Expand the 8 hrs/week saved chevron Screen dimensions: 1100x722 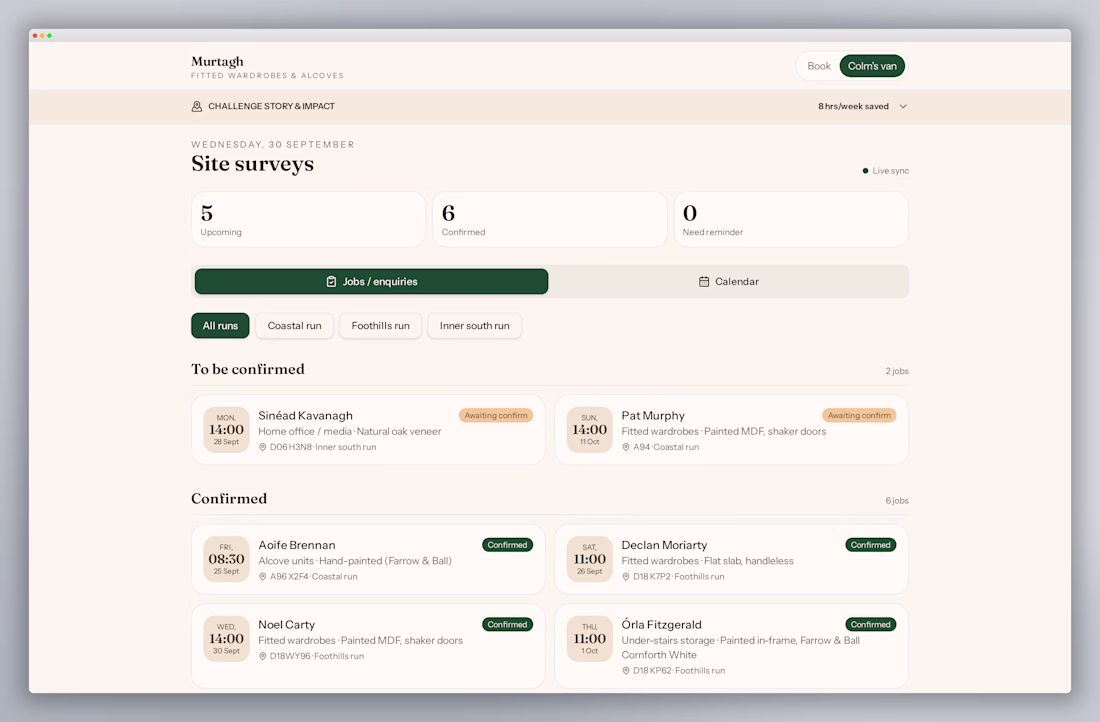click(903, 107)
